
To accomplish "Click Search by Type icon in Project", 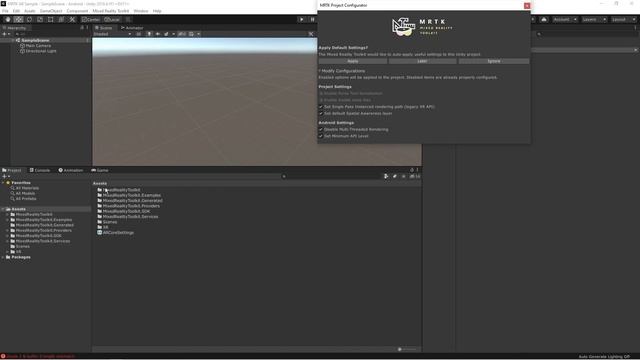I will coord(386,176).
